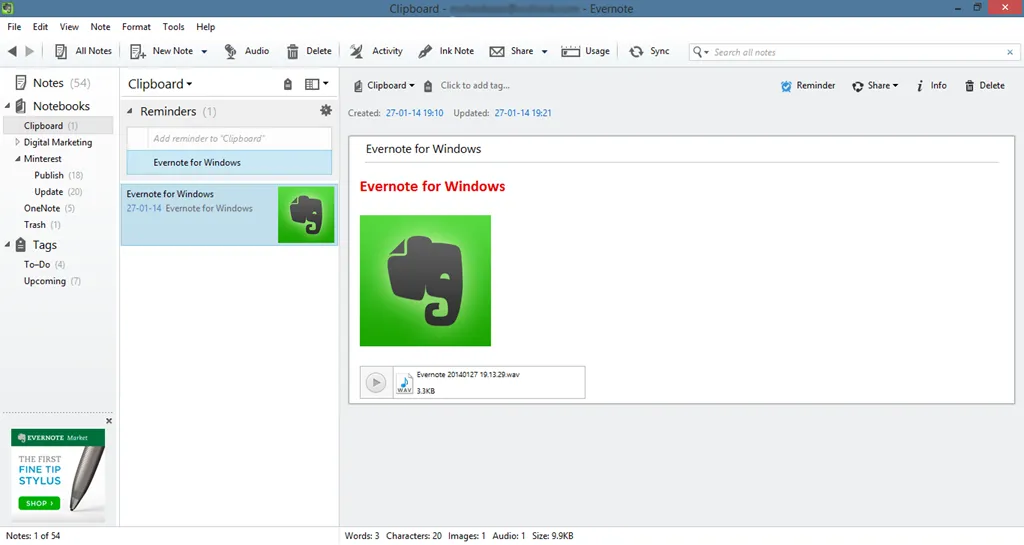Select the WAV file attachment icon
The width and height of the screenshot is (1024, 545).
pyautogui.click(x=404, y=383)
